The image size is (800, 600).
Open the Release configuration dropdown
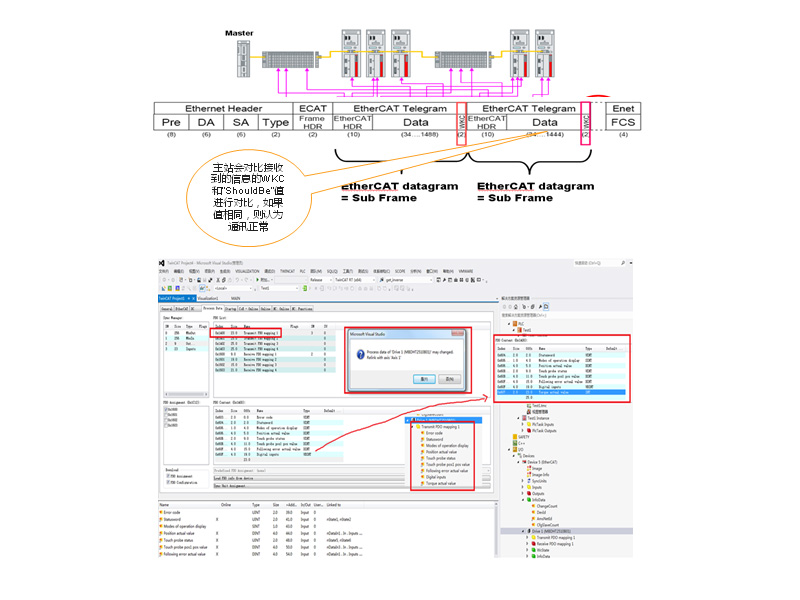pyautogui.click(x=321, y=280)
